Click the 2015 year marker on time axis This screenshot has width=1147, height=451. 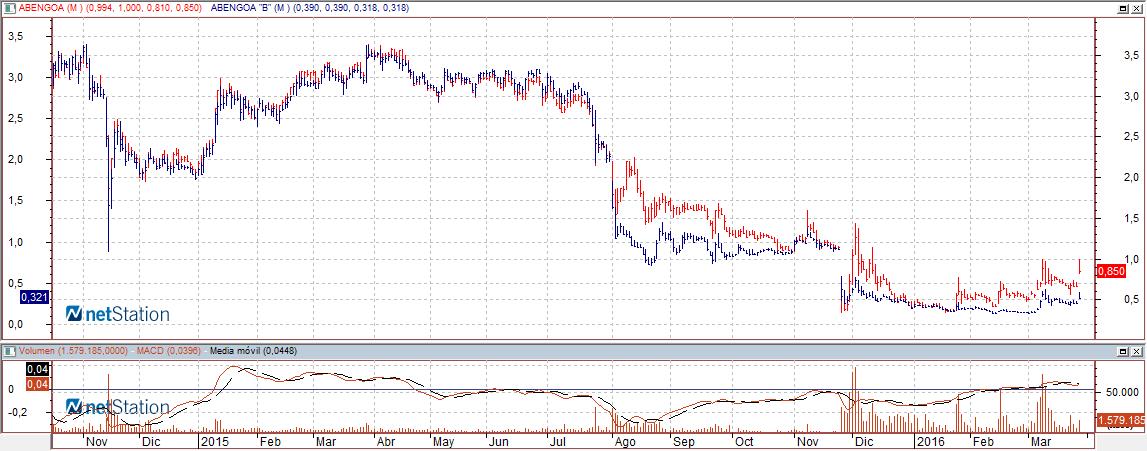pos(214,442)
